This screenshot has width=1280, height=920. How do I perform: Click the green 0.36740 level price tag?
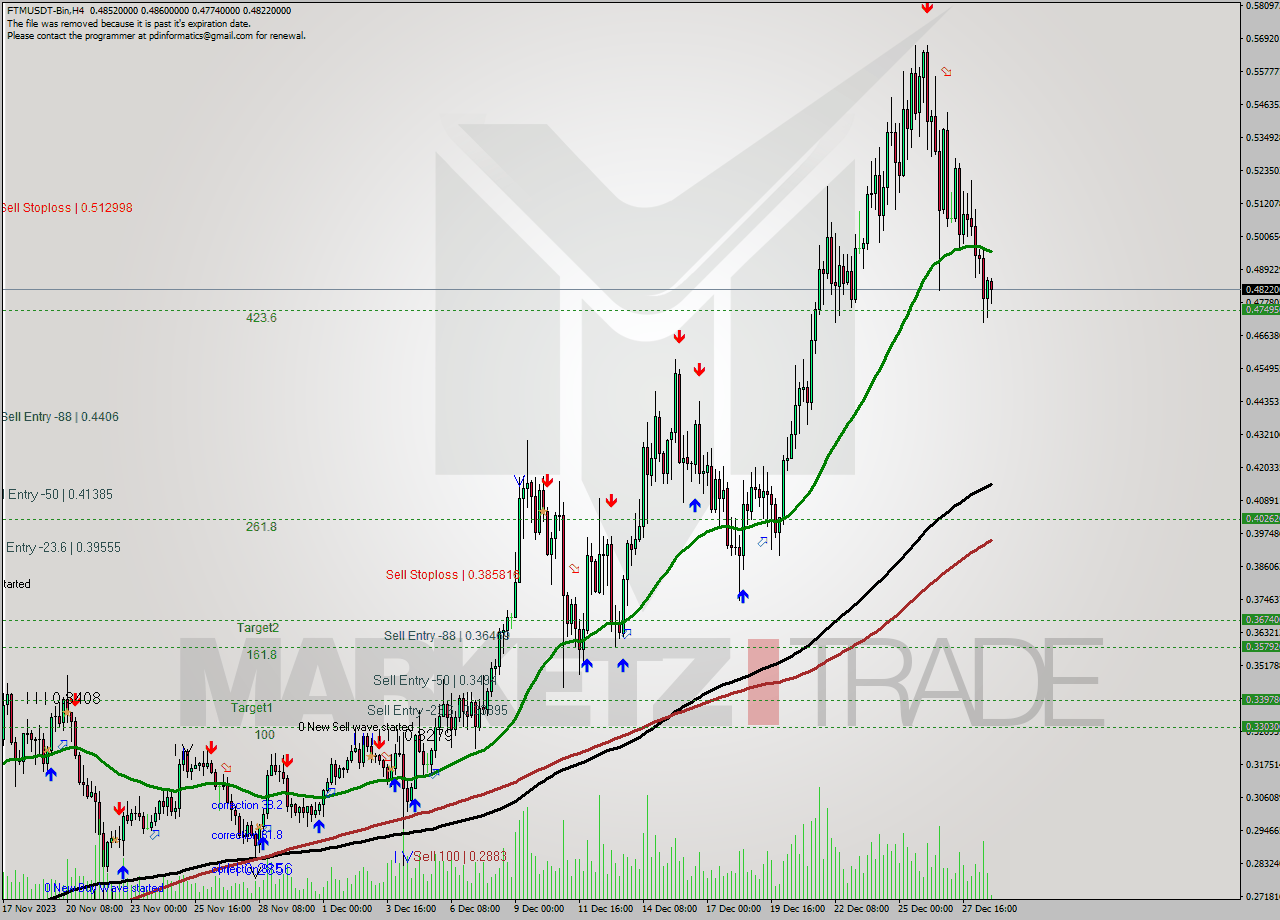1260,619
